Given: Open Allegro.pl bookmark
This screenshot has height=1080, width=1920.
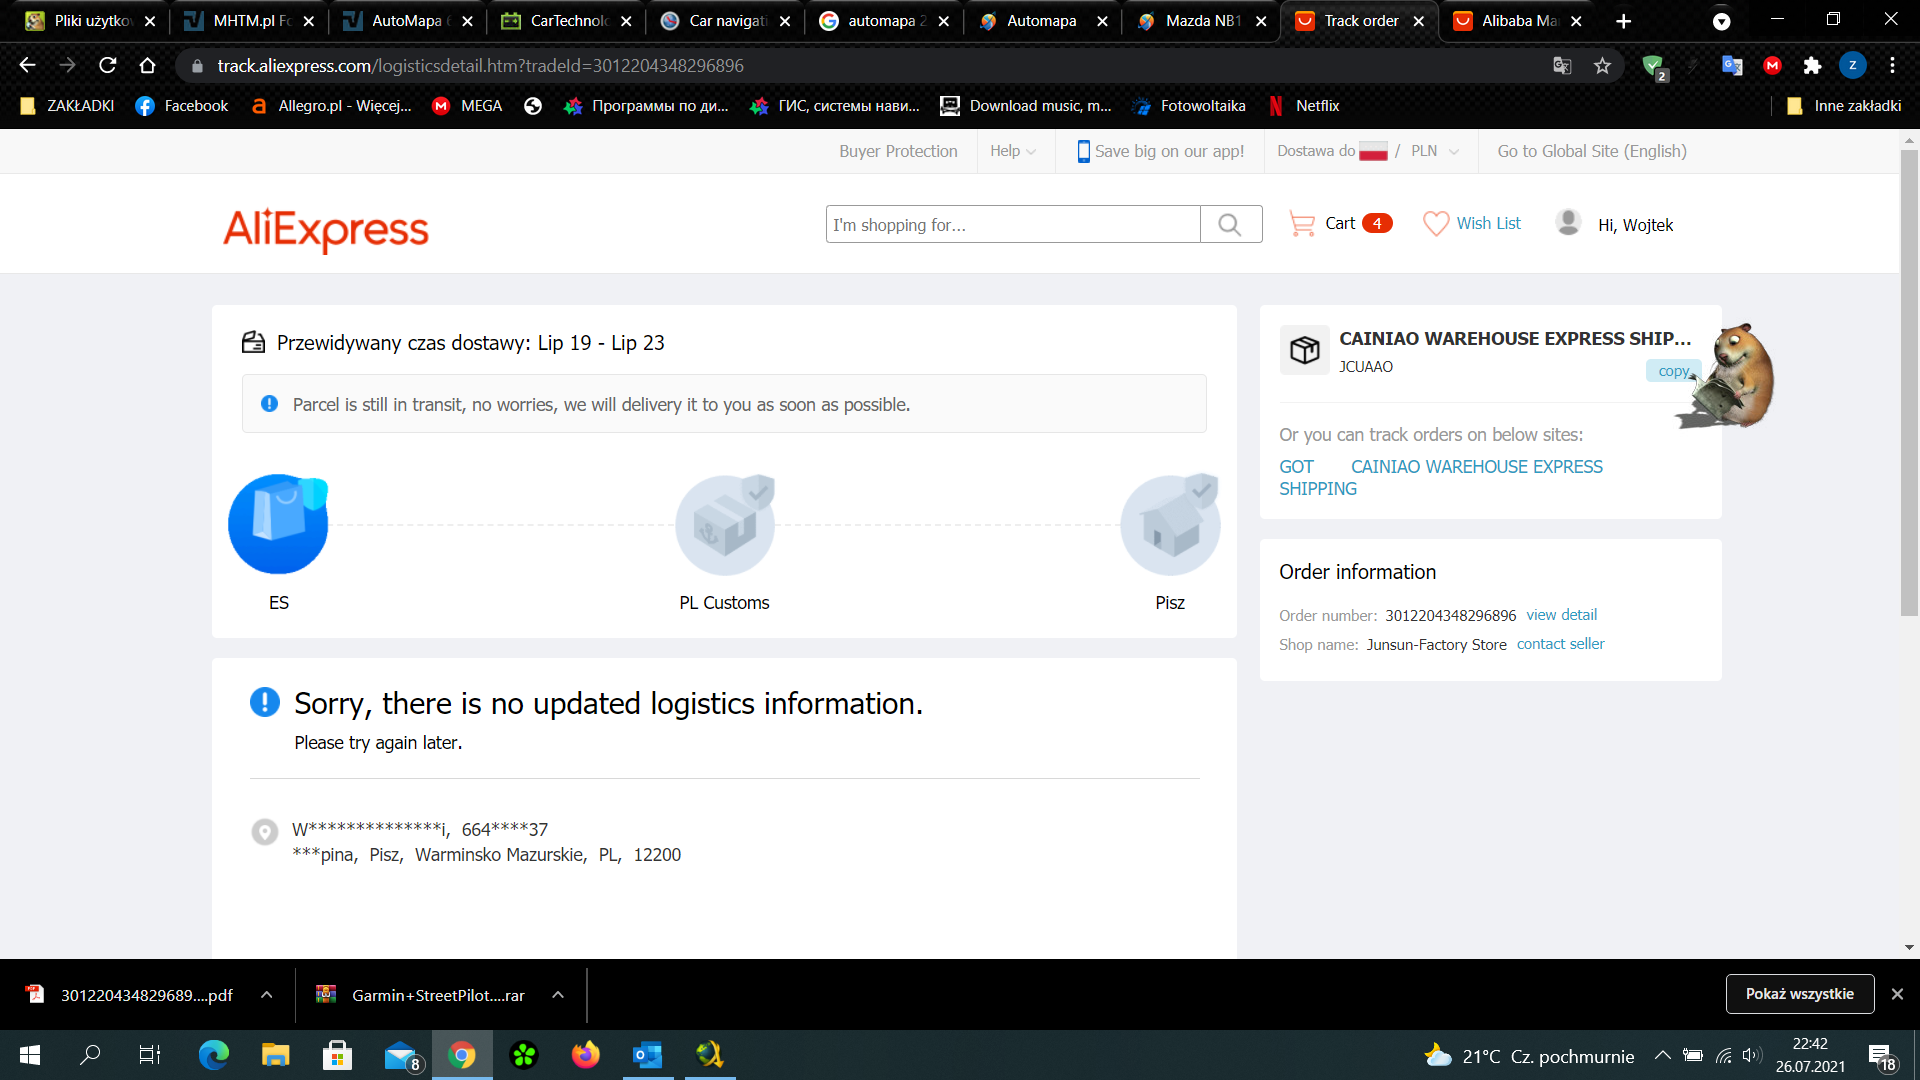Looking at the screenshot, I should 331,106.
